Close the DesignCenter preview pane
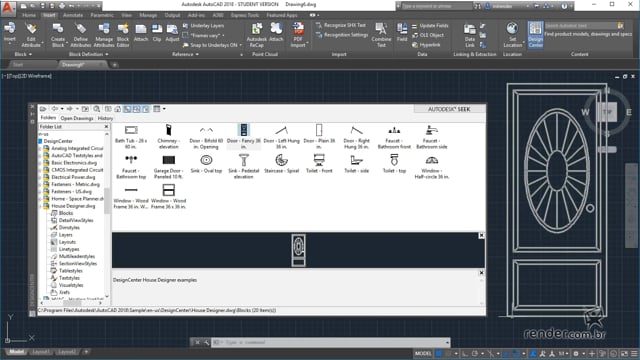The height and width of the screenshot is (360, 640). pyautogui.click(x=481, y=236)
